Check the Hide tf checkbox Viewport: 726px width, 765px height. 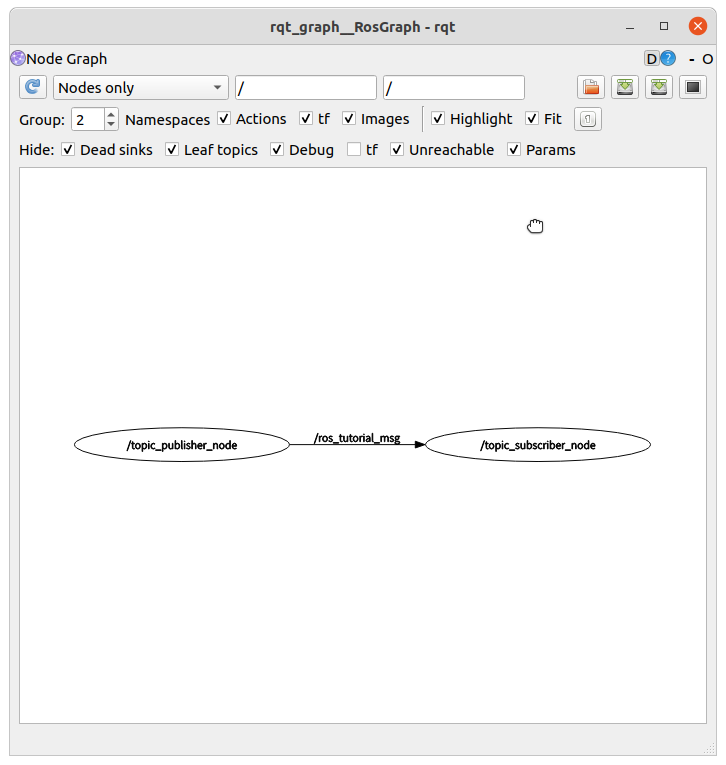(x=354, y=150)
